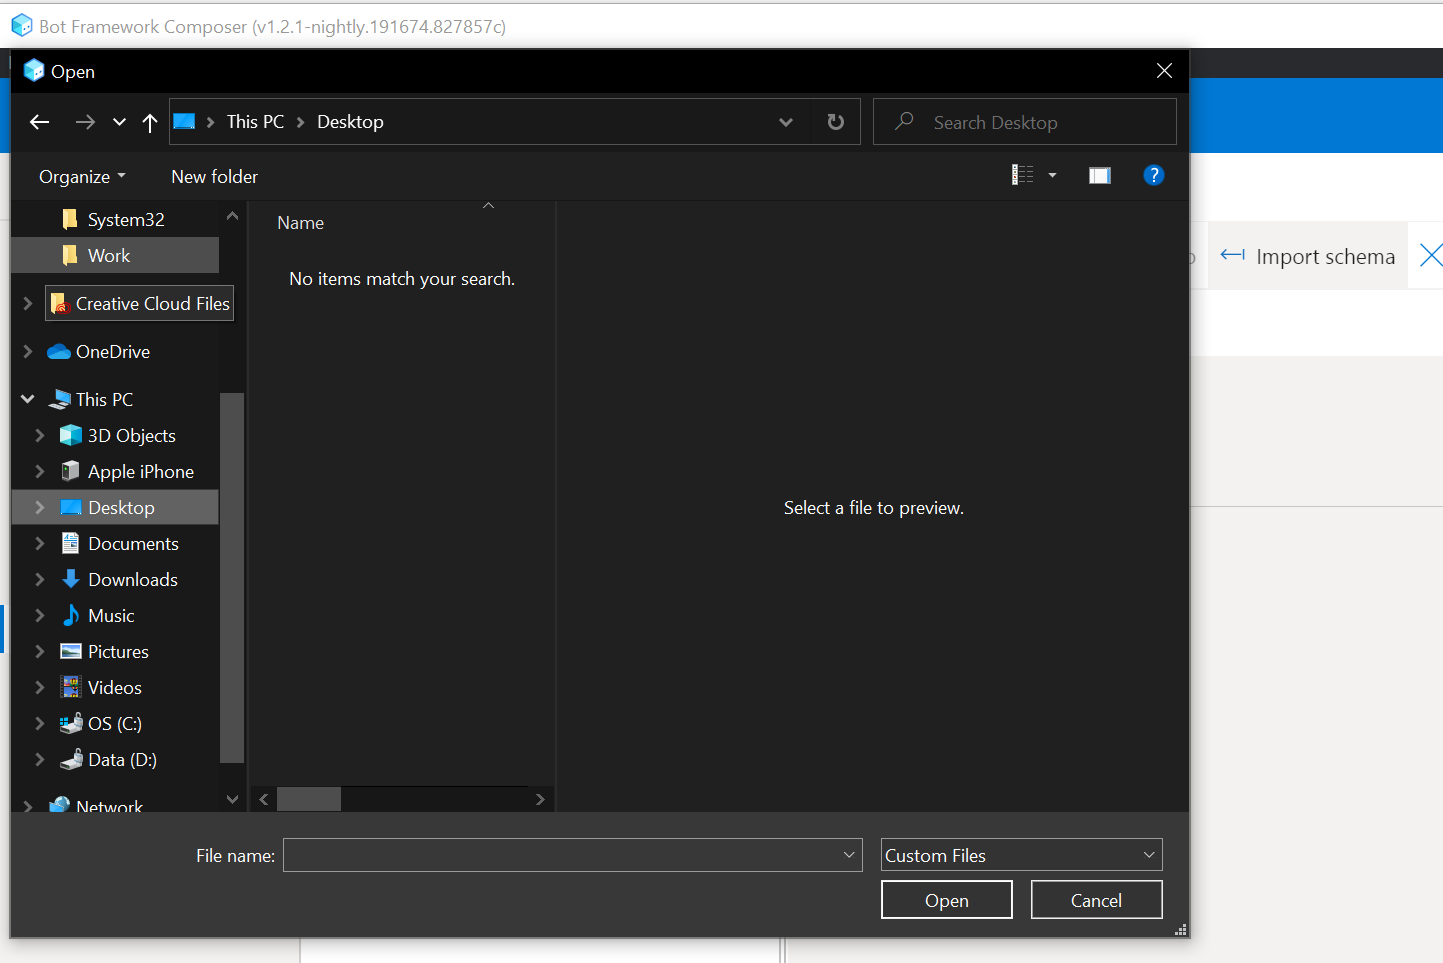1443x963 pixels.
Task: Open the address bar history dropdown
Action: (786, 122)
